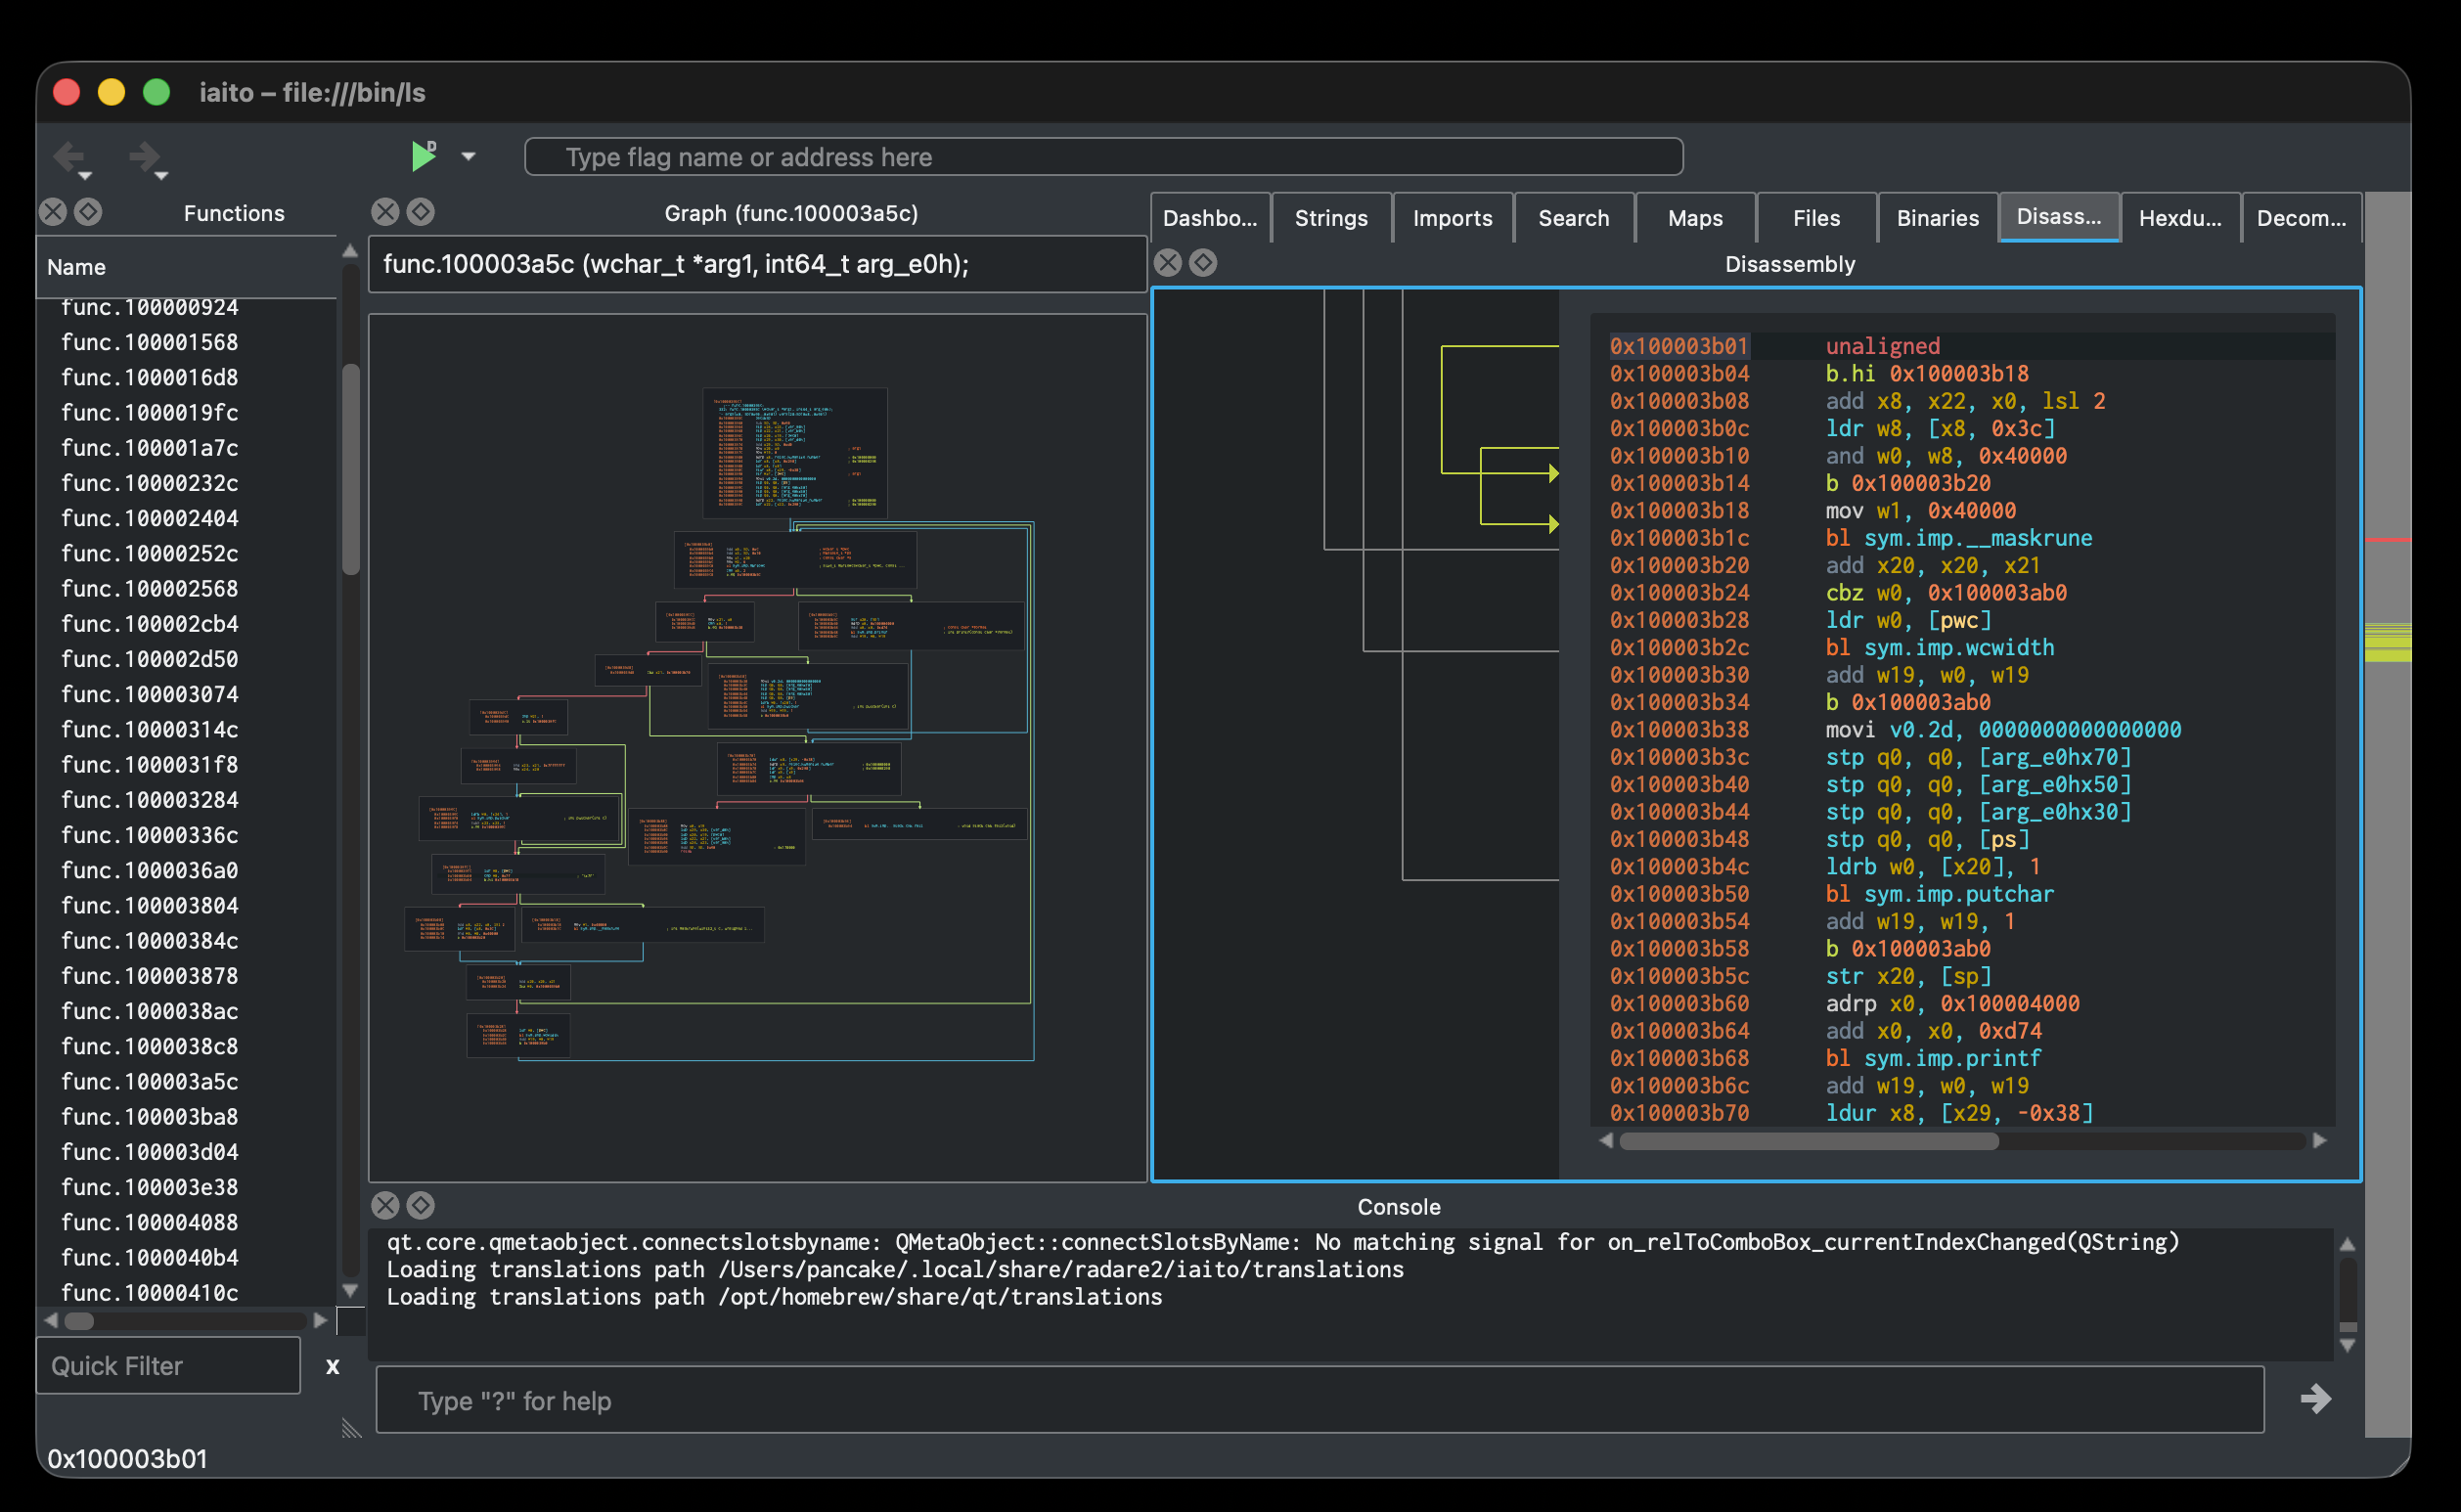The image size is (2461, 1512).
Task: Close the Console panel
Action: (385, 1205)
